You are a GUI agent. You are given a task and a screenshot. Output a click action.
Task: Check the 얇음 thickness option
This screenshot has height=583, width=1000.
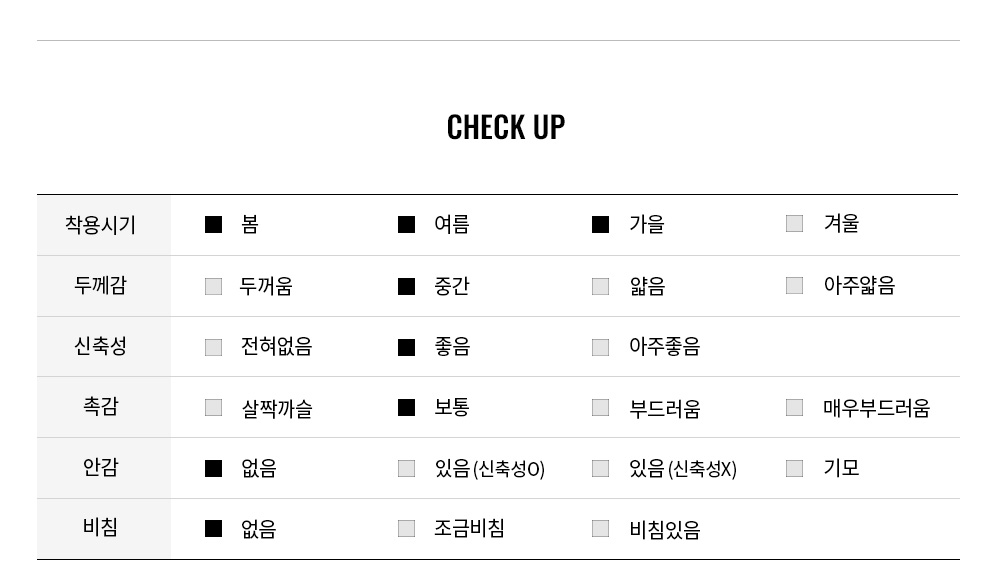click(600, 287)
